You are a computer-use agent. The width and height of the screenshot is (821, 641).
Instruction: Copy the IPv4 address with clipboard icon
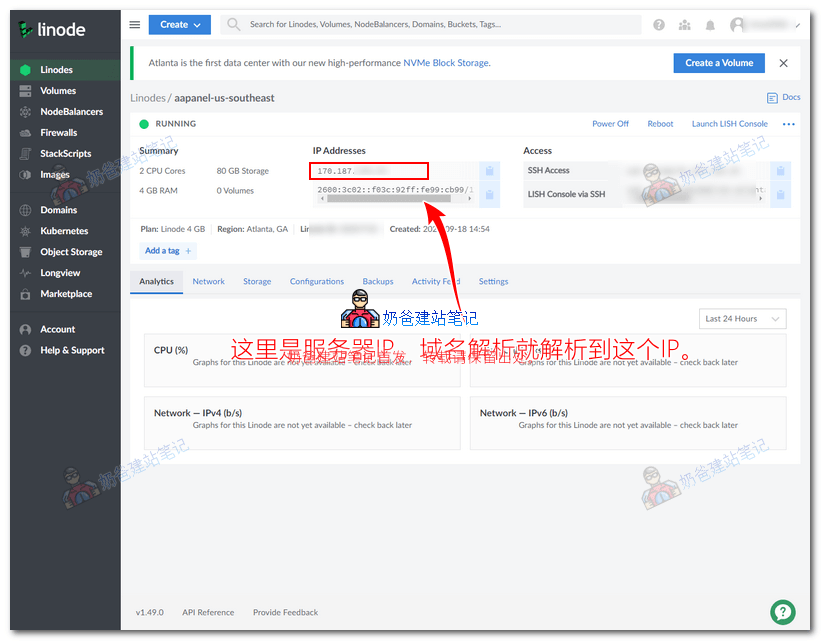point(489,171)
